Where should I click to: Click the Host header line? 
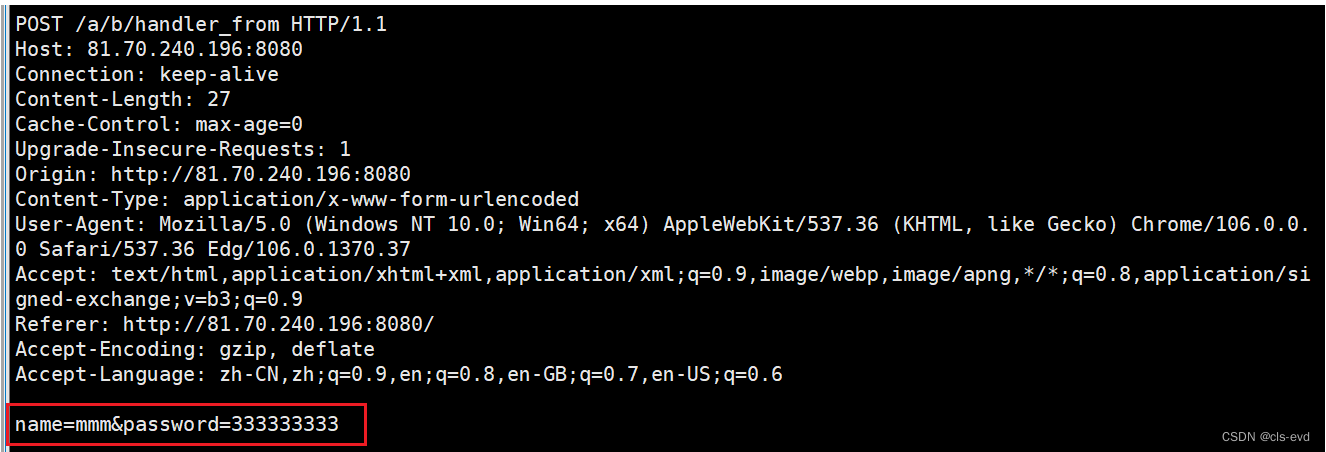(158, 49)
